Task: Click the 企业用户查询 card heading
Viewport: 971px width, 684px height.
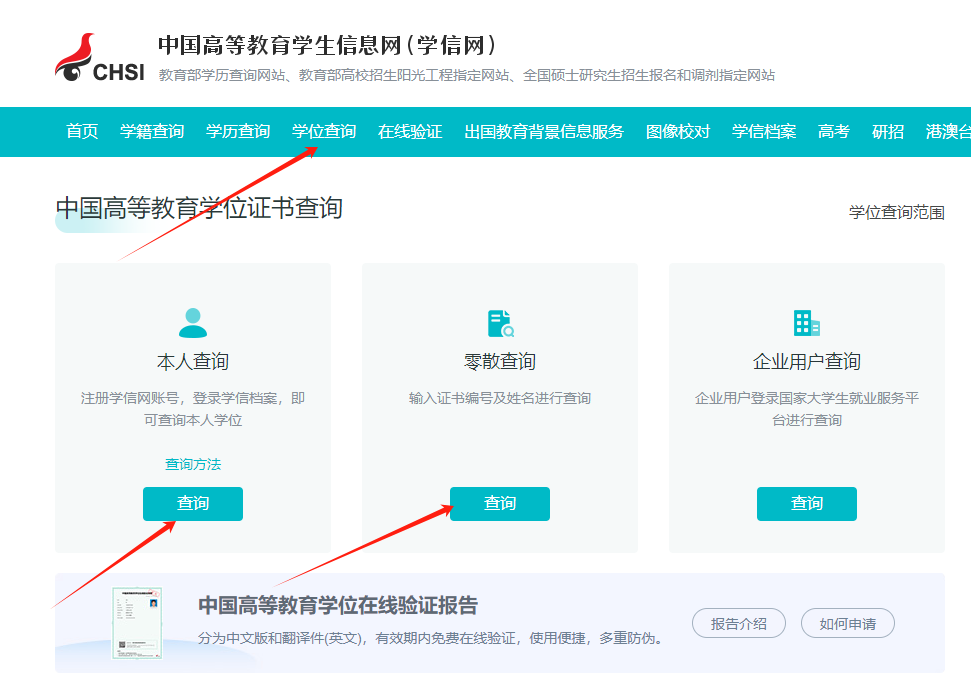Action: [x=807, y=361]
